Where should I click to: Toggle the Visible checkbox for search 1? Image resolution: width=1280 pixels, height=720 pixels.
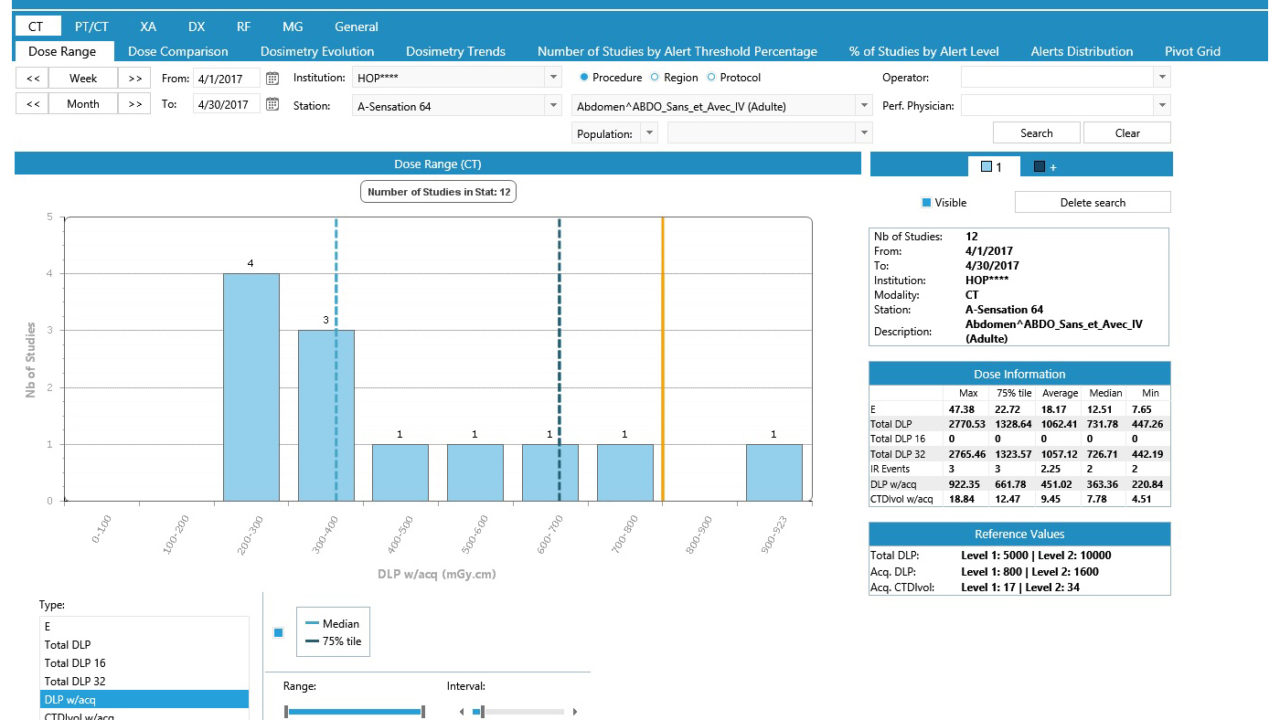(x=926, y=203)
